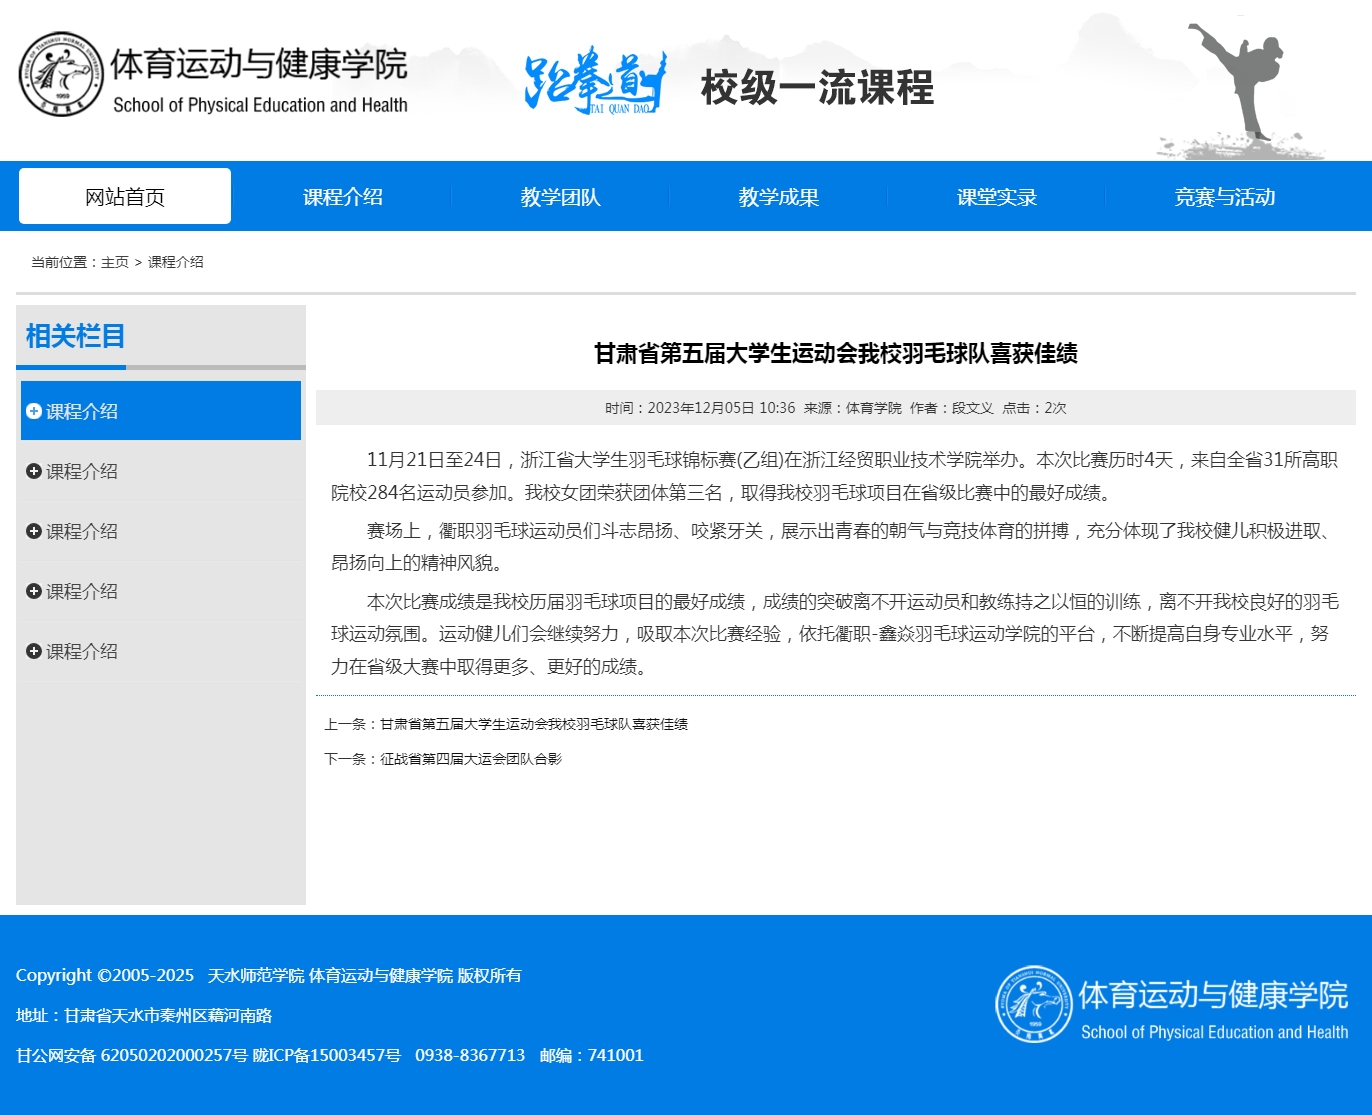Select the highlighted blue 课程介绍 sidebar item

pyautogui.click(x=161, y=411)
